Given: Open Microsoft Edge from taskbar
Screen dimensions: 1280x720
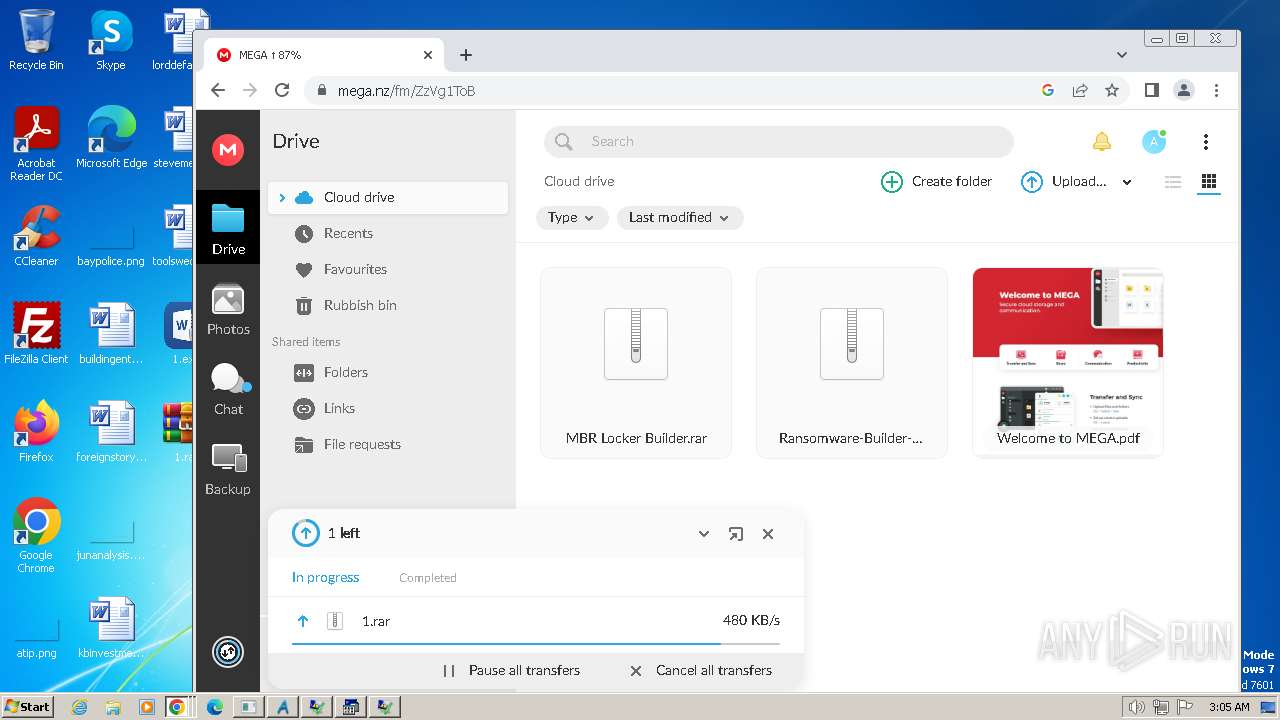Looking at the screenshot, I should click(x=215, y=707).
